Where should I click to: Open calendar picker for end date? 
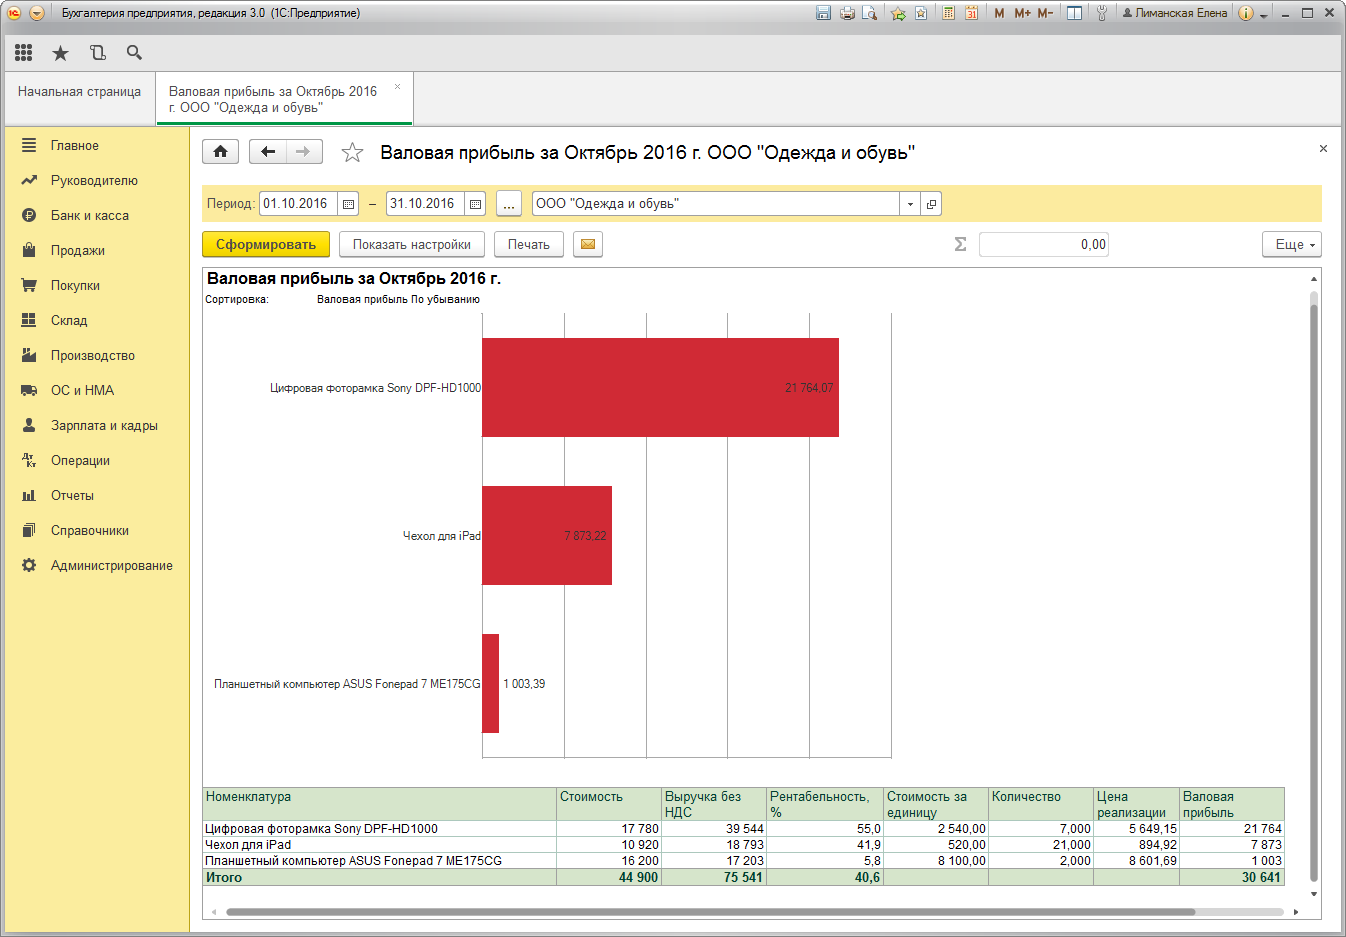[475, 204]
